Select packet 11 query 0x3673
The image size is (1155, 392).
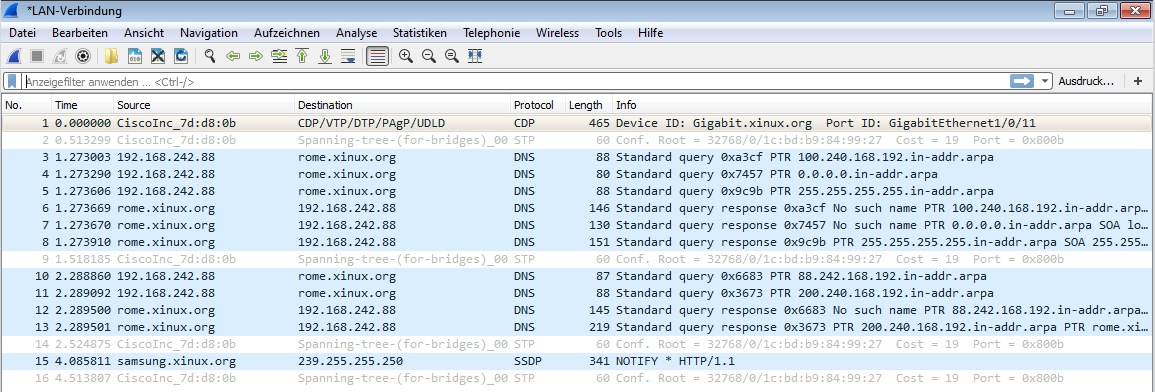click(x=577, y=293)
